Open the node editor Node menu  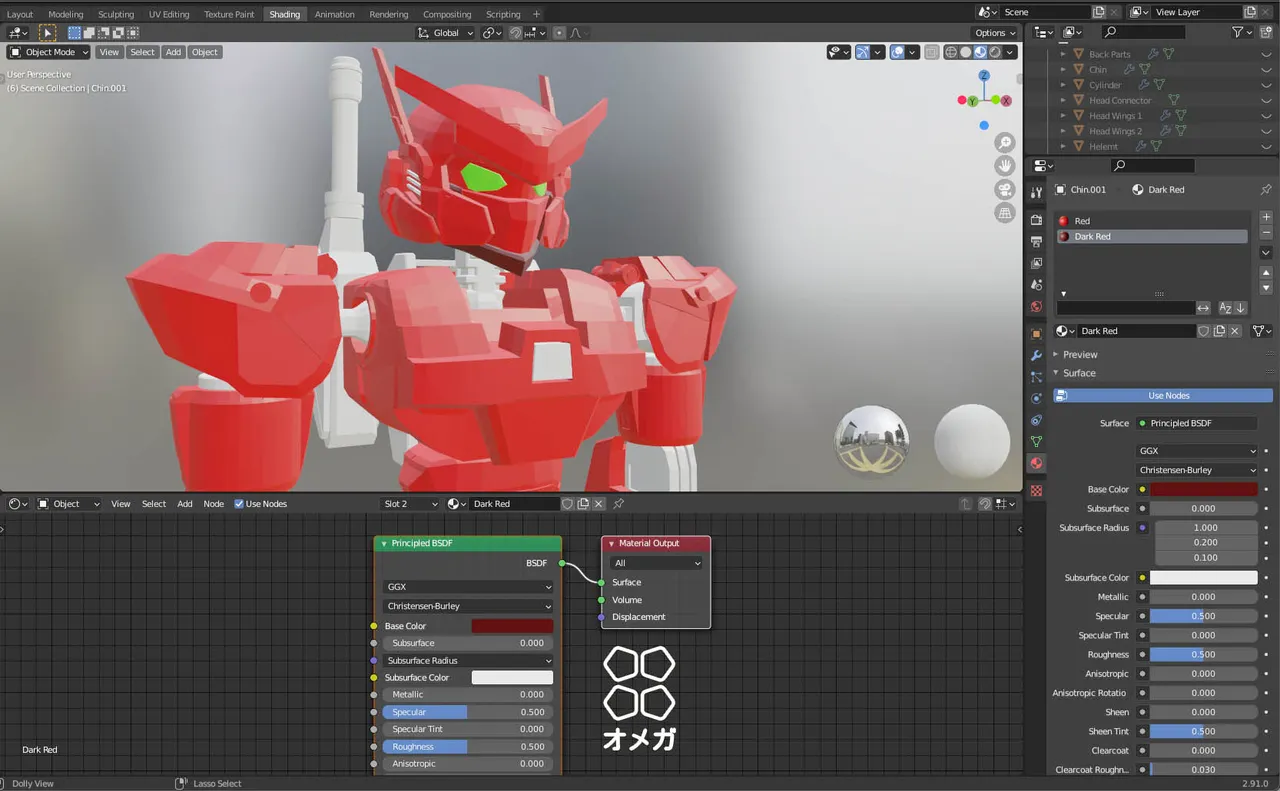[214, 504]
